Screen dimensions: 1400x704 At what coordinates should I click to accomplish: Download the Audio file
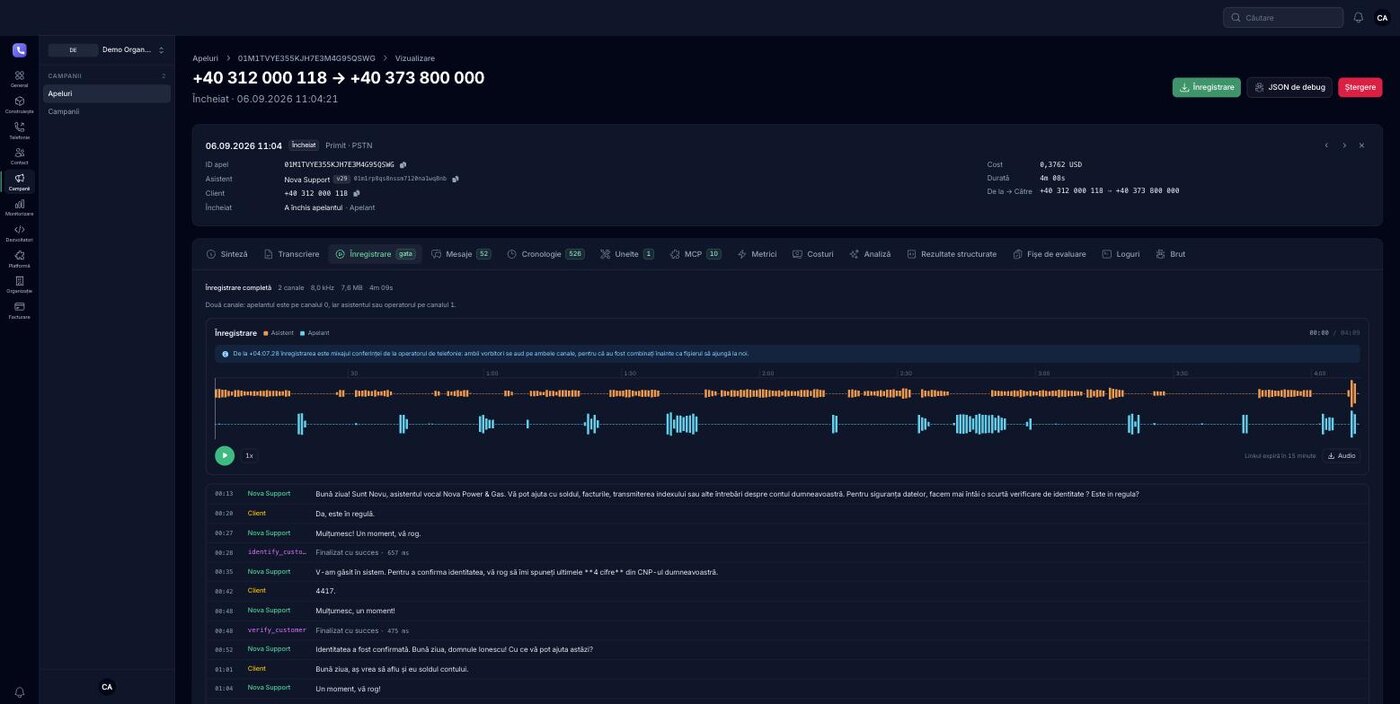tap(1341, 455)
